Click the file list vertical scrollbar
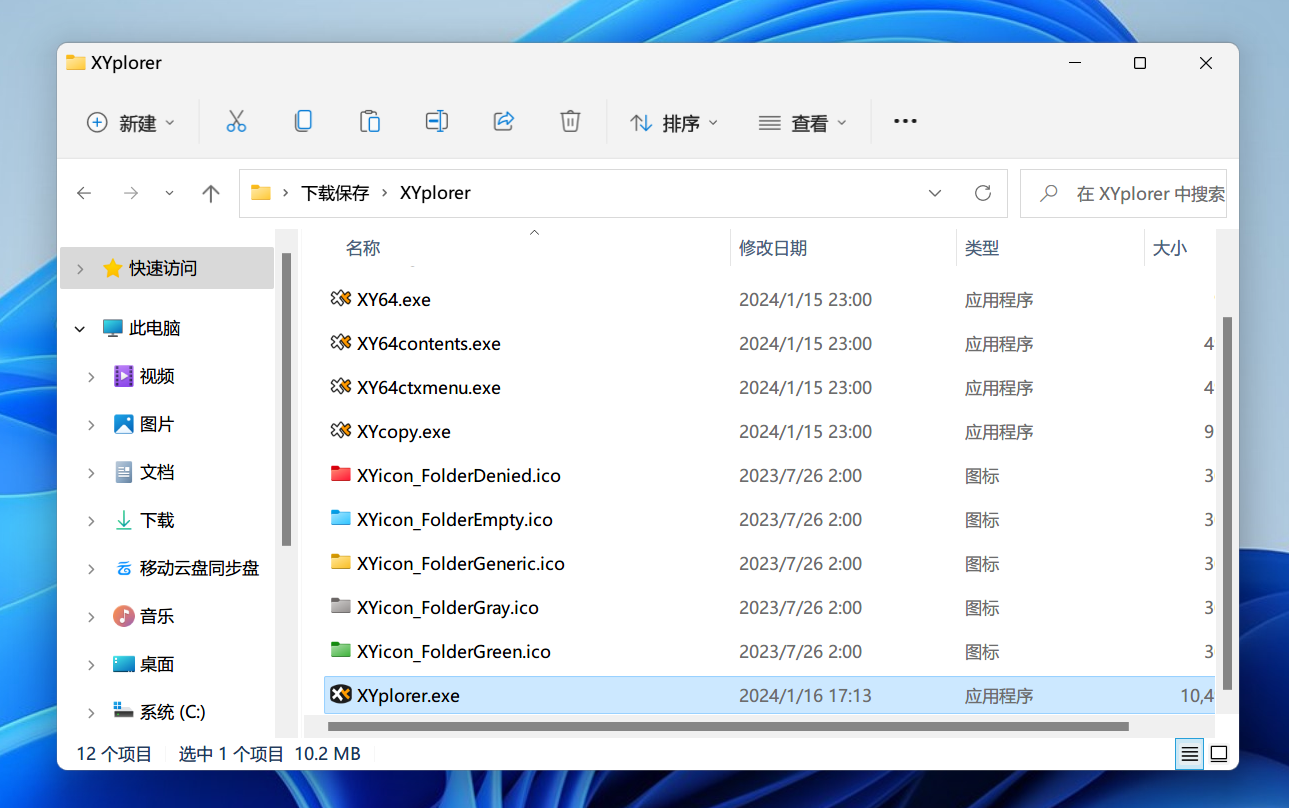Image resolution: width=1289 pixels, height=808 pixels. 1227,503
